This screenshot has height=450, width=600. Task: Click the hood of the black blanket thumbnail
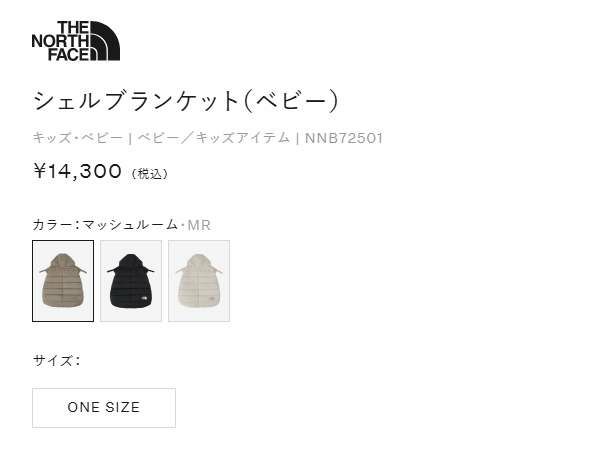click(130, 262)
